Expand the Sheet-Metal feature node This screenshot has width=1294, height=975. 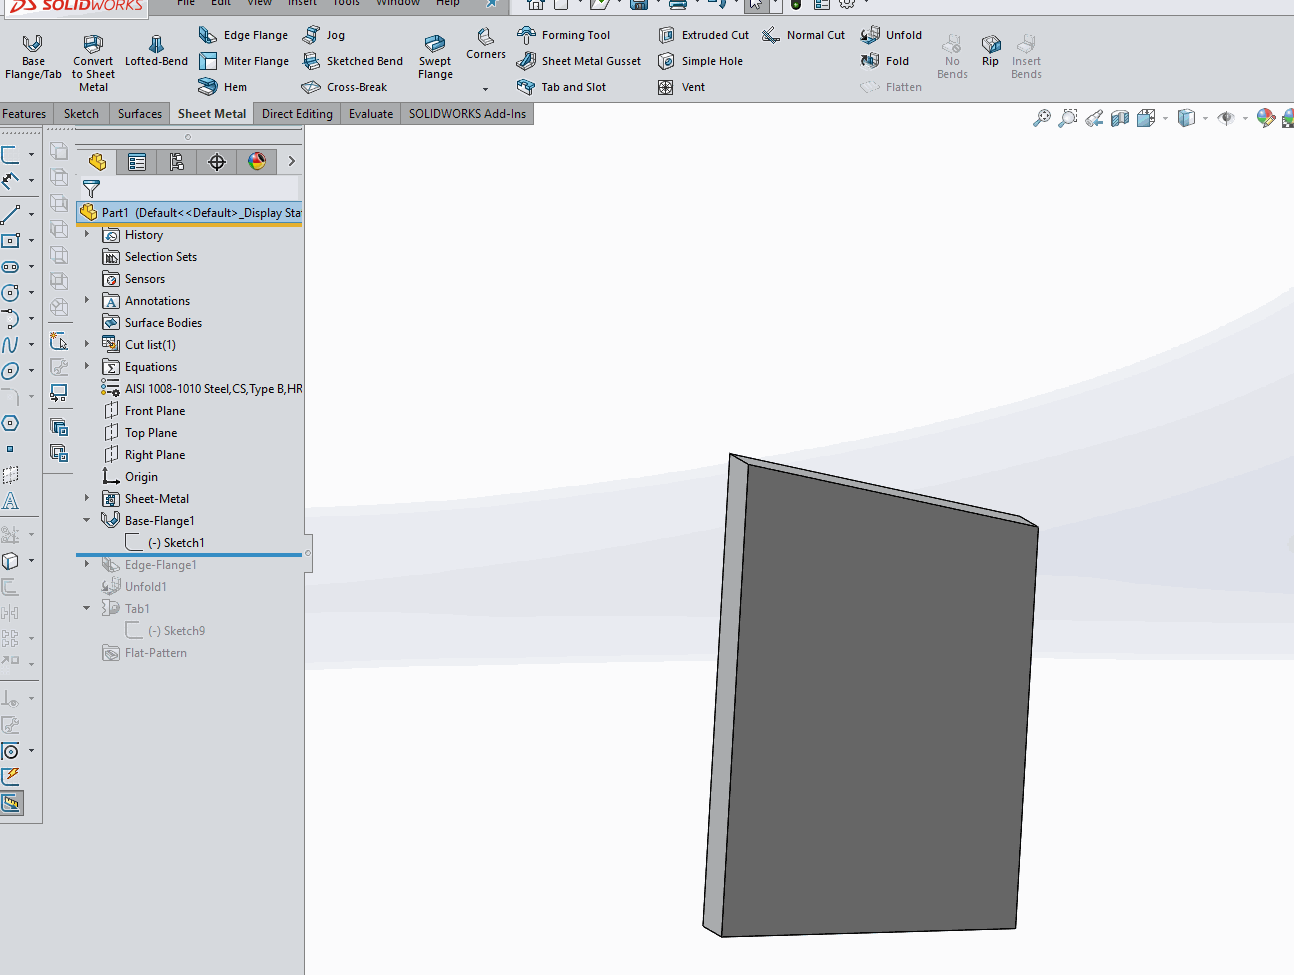click(87, 498)
